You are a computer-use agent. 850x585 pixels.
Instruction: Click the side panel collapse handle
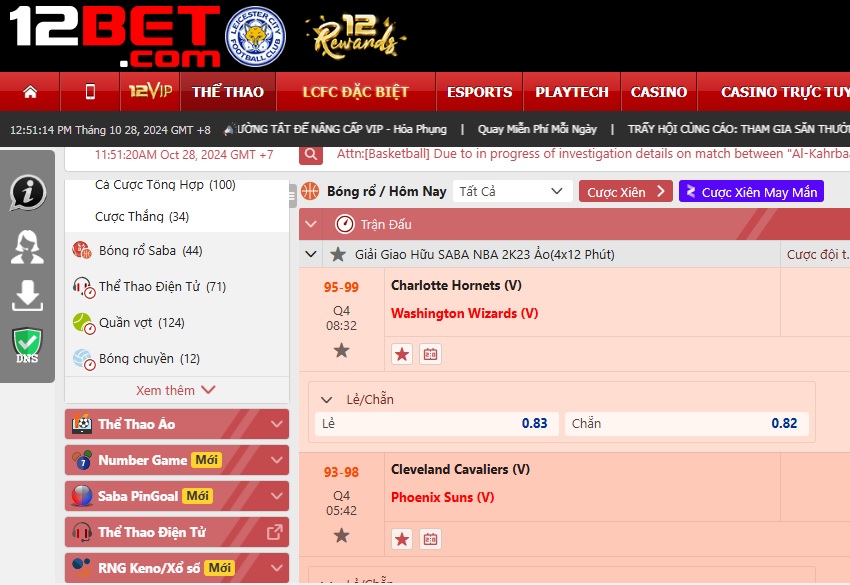pyautogui.click(x=292, y=195)
